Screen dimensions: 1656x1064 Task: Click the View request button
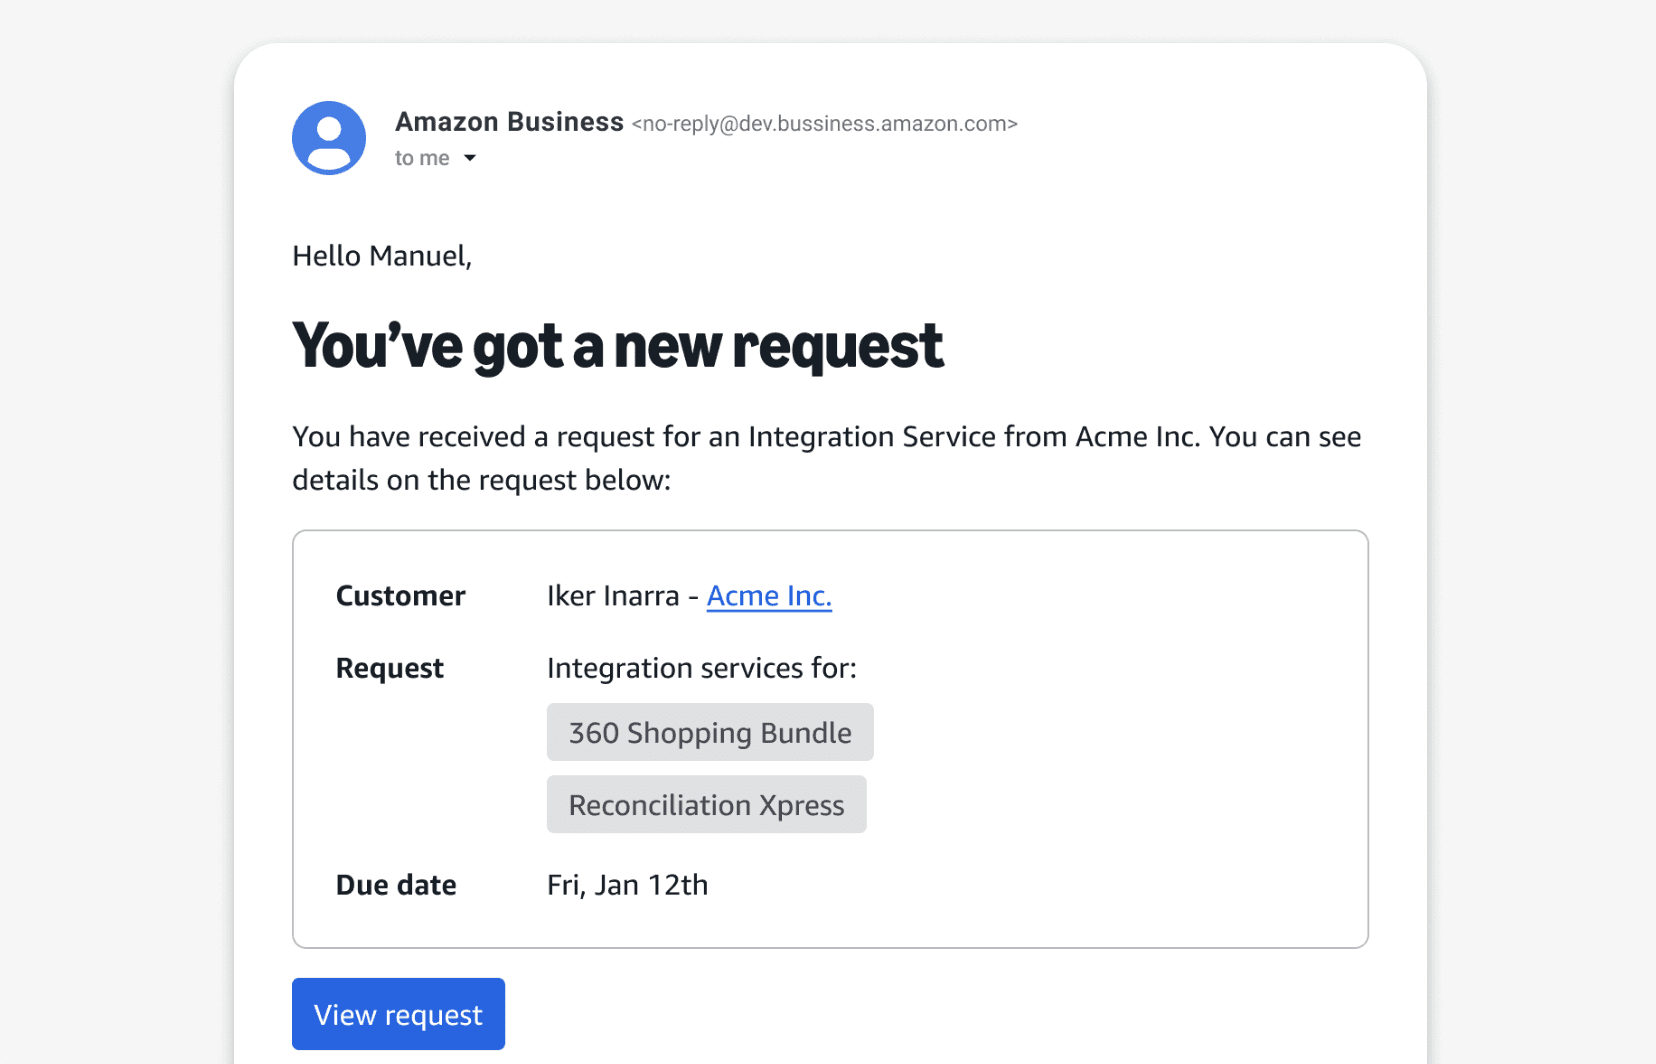(x=398, y=1014)
